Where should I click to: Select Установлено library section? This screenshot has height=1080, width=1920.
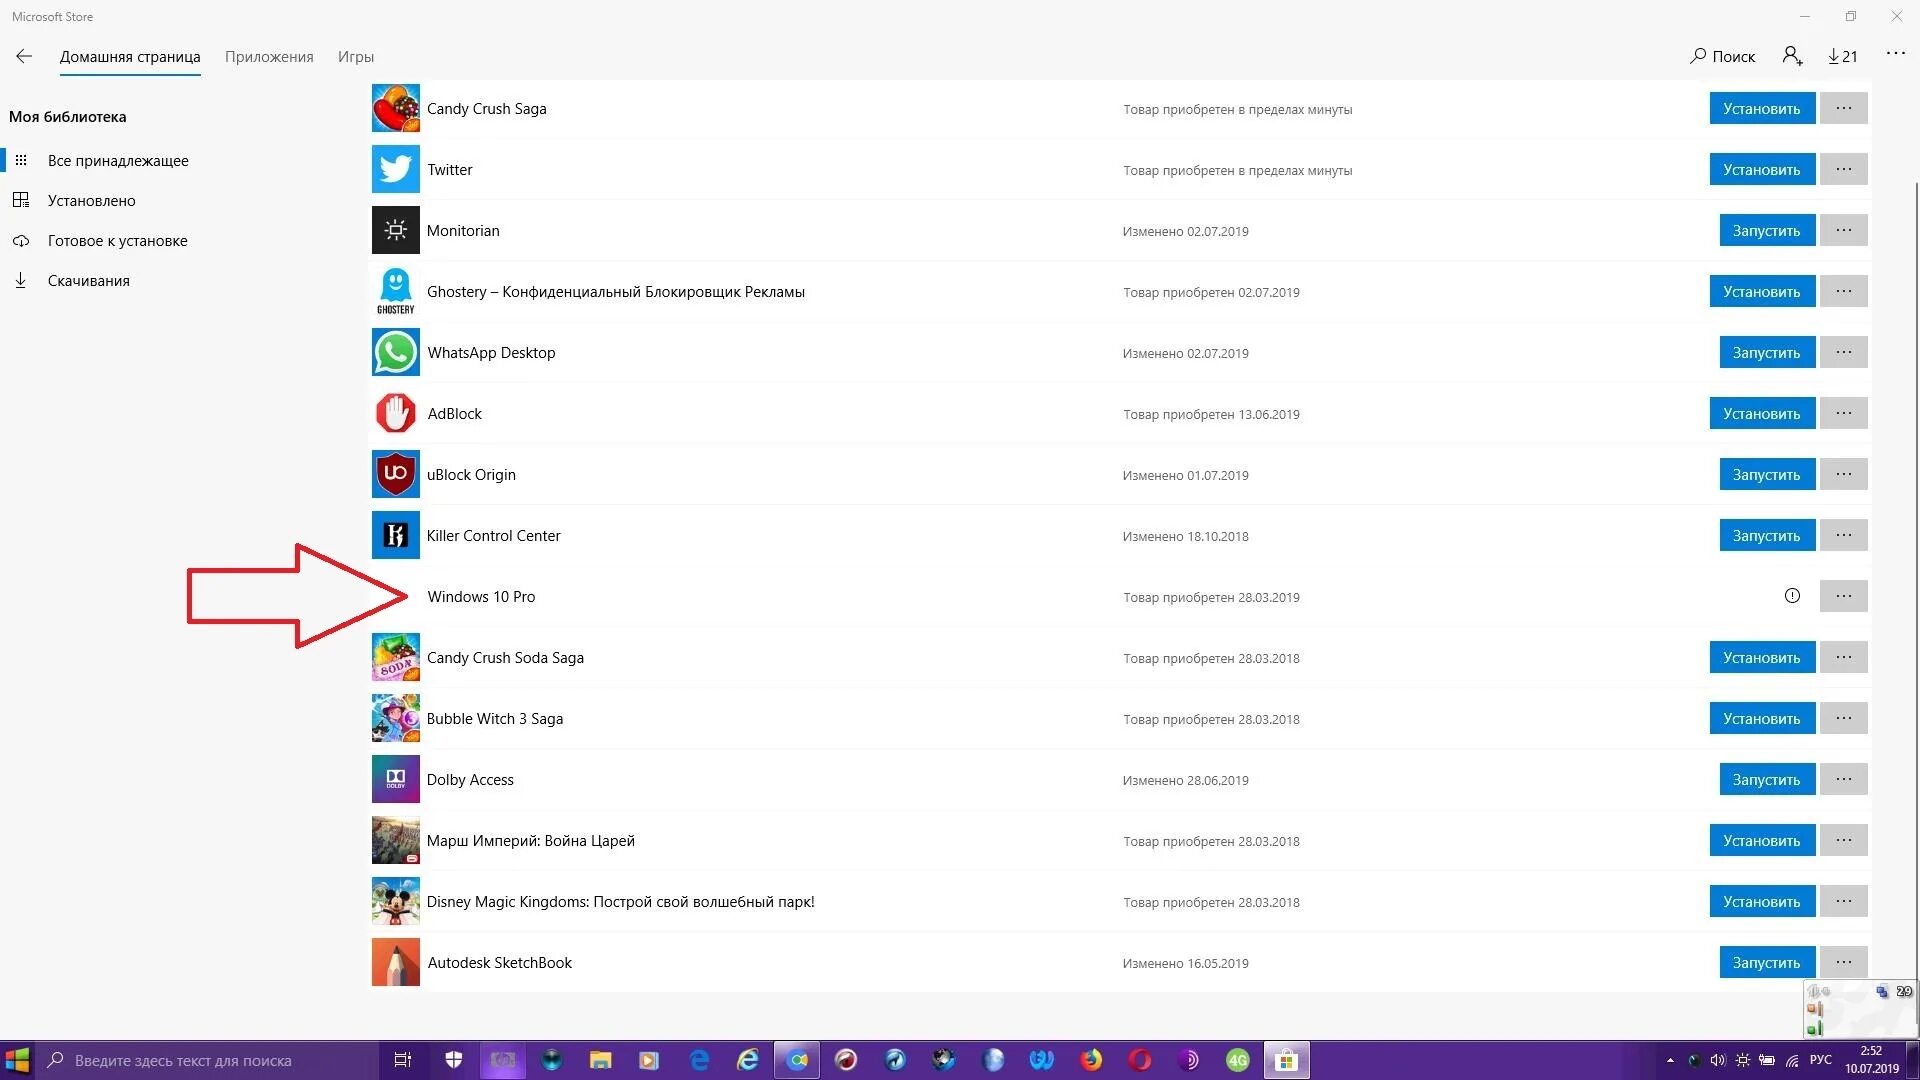(92, 199)
